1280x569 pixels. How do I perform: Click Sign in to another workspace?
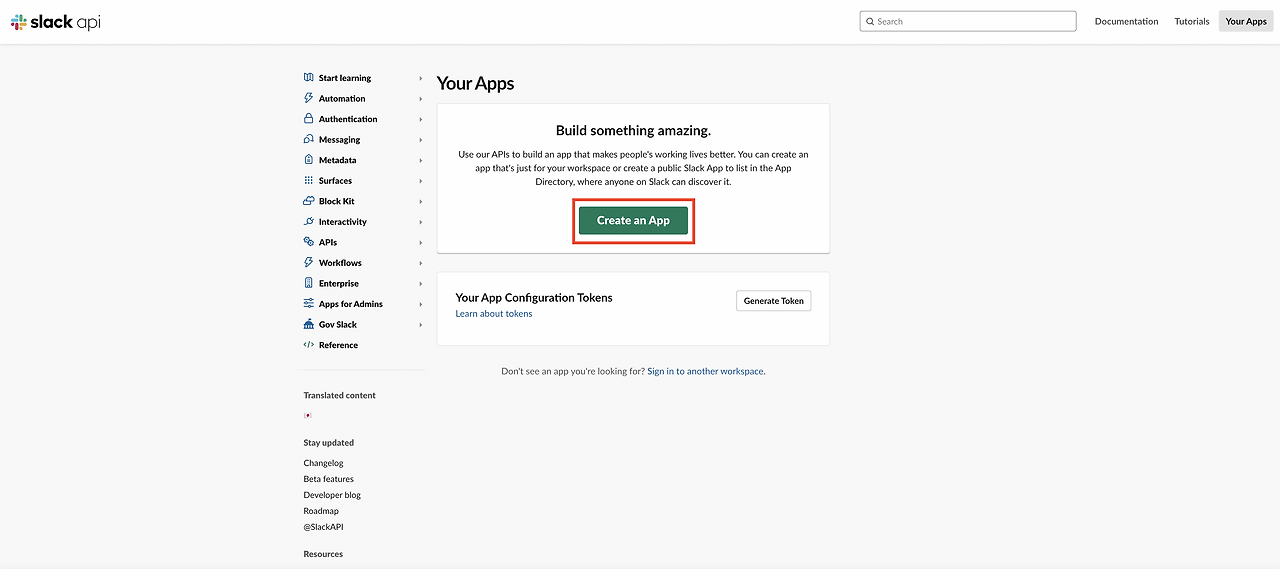(x=705, y=371)
